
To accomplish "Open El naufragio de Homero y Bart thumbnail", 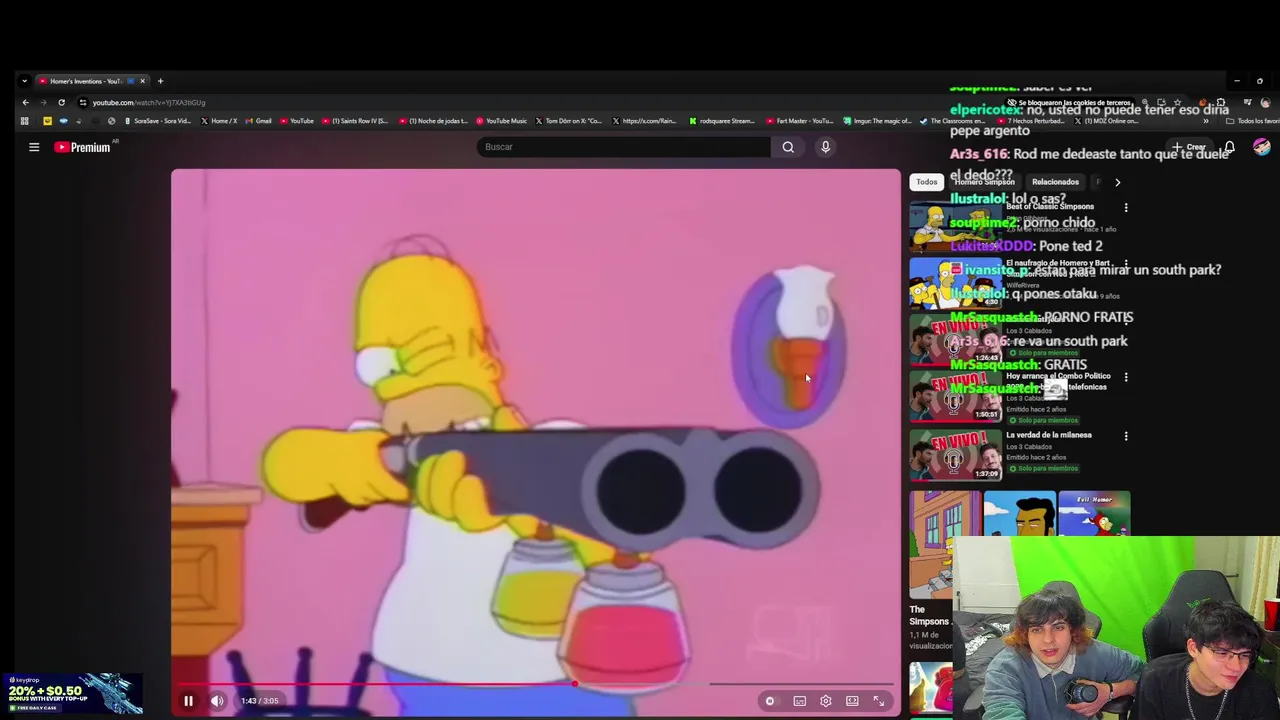I will tap(955, 284).
